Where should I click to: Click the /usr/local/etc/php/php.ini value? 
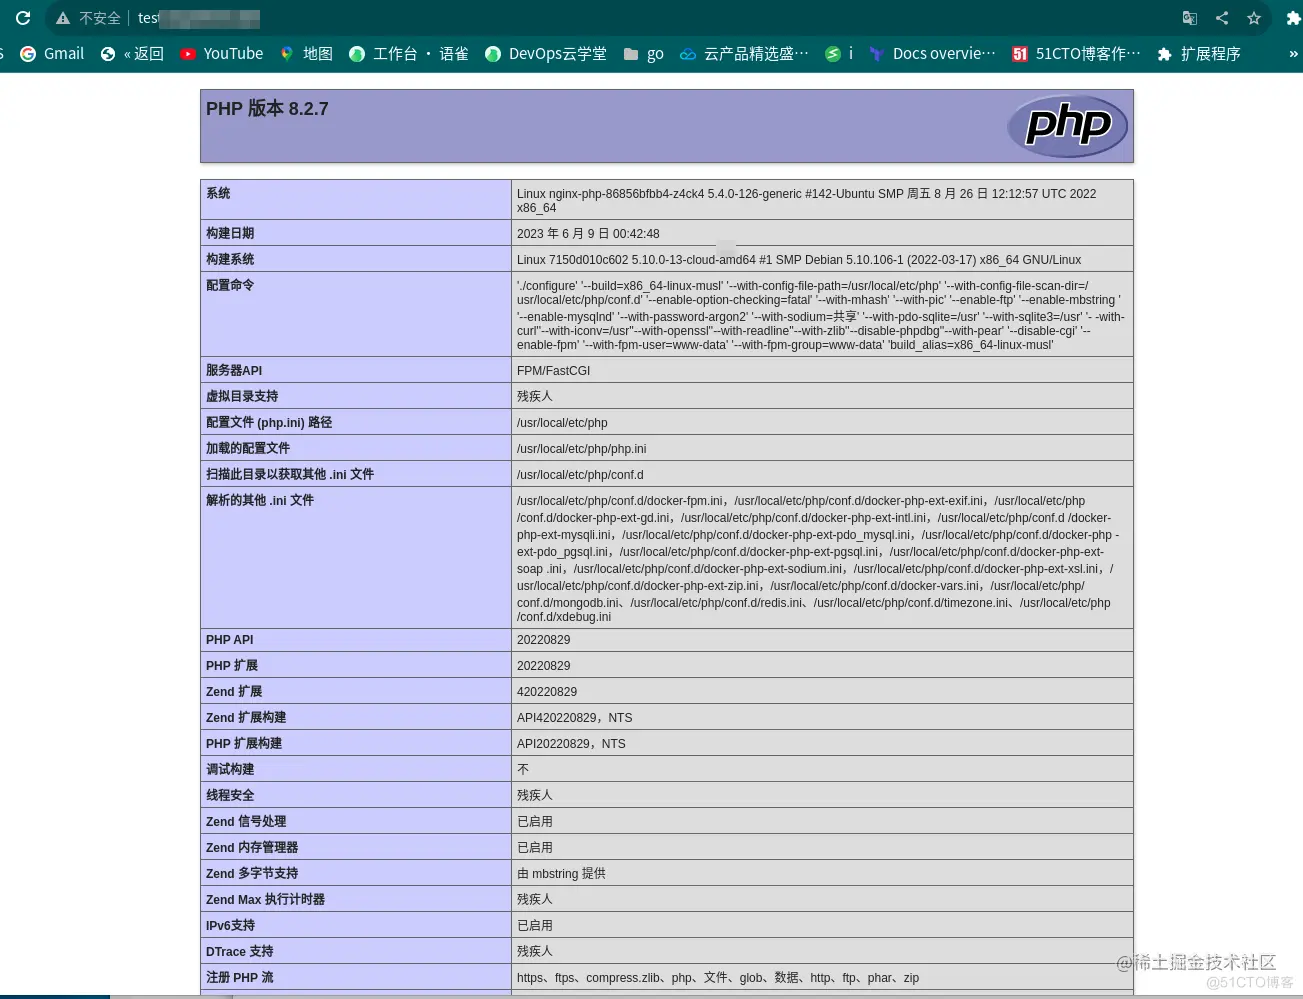[581, 448]
